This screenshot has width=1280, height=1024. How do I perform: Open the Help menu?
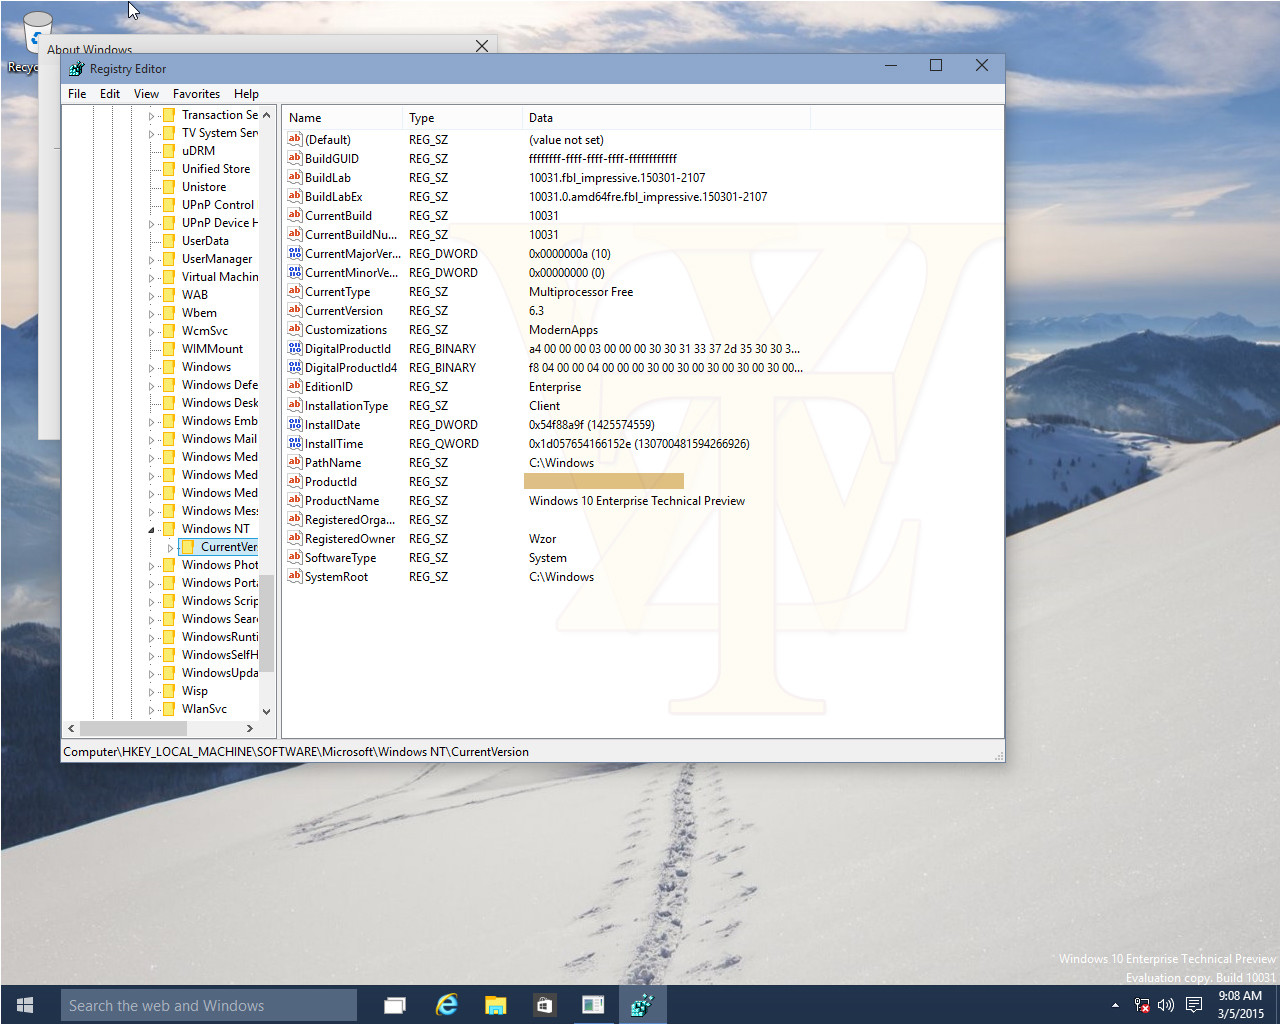click(246, 93)
